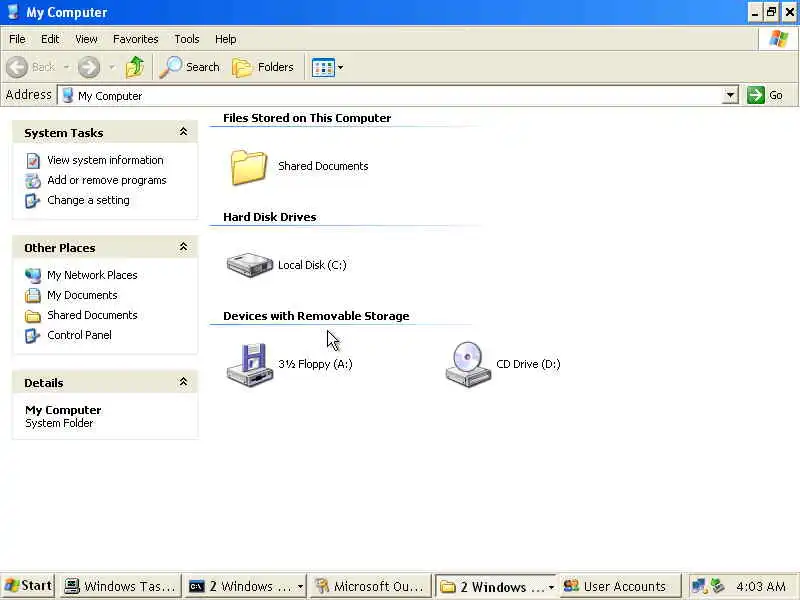Click the sidebar Shared Documents folder icon
The width and height of the screenshot is (800, 600).
point(33,316)
